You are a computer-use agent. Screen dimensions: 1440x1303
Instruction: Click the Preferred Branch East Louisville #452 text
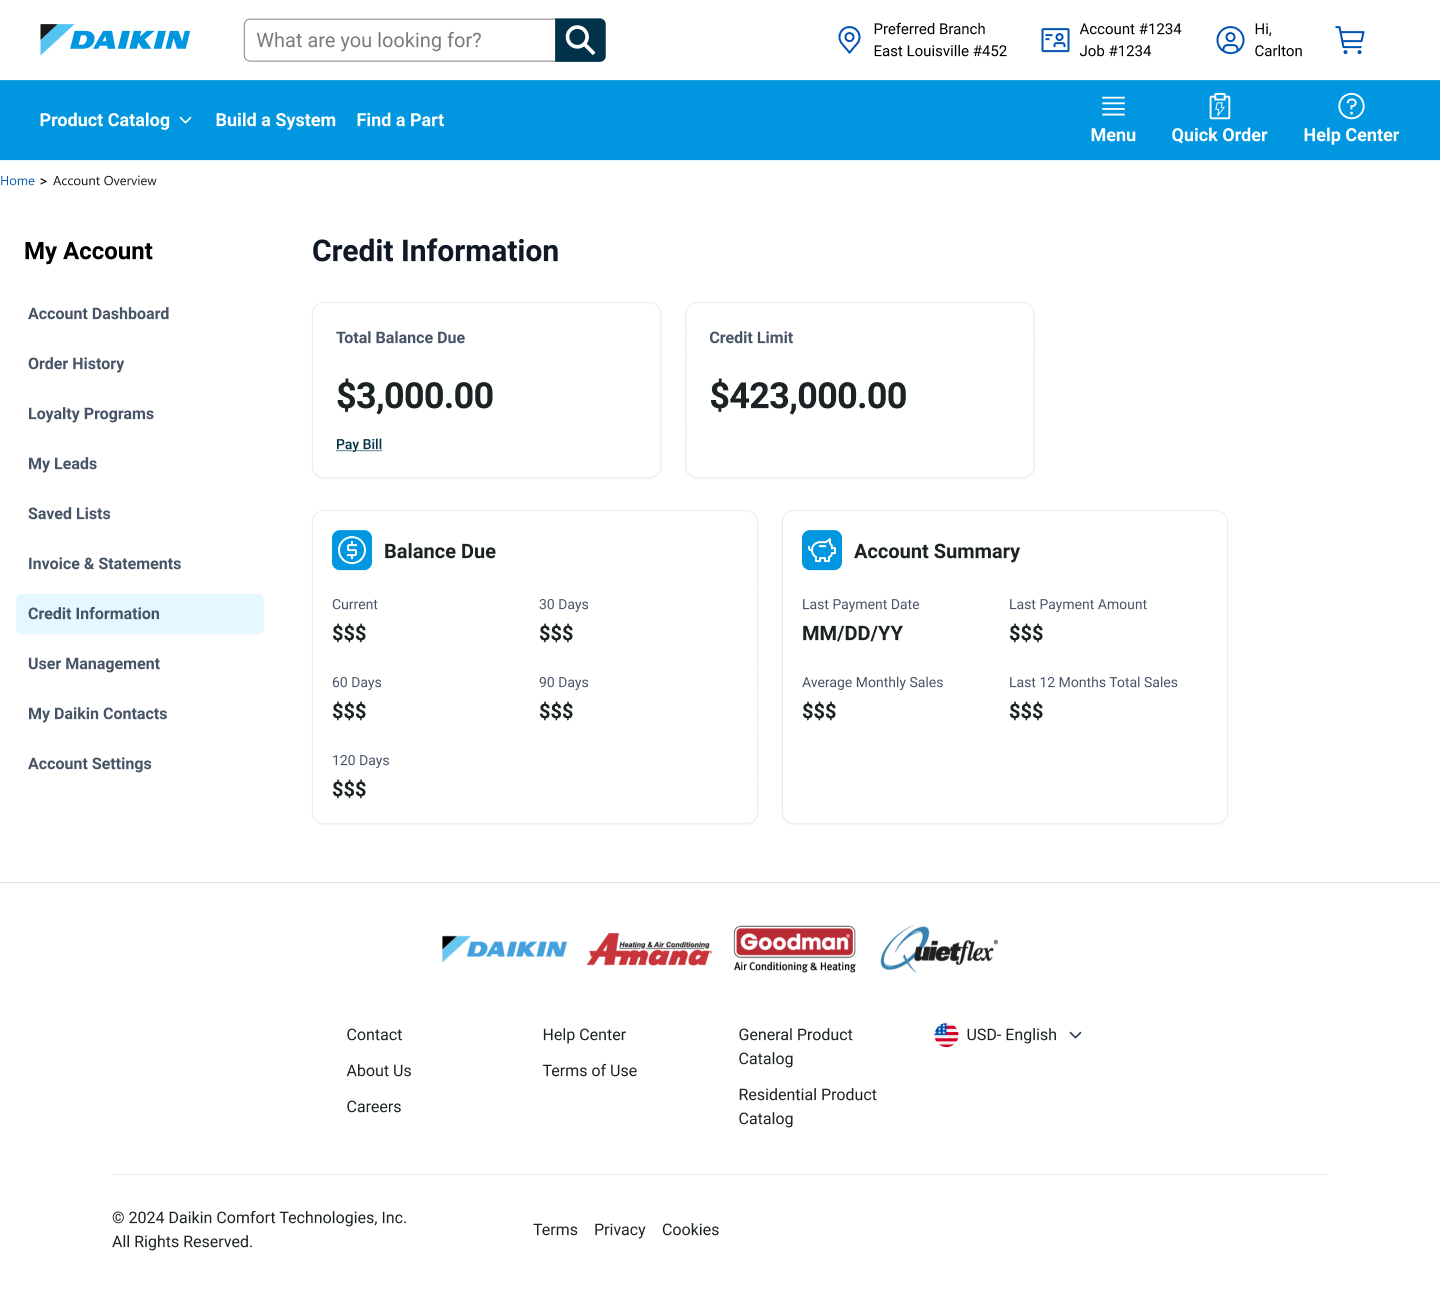940,40
